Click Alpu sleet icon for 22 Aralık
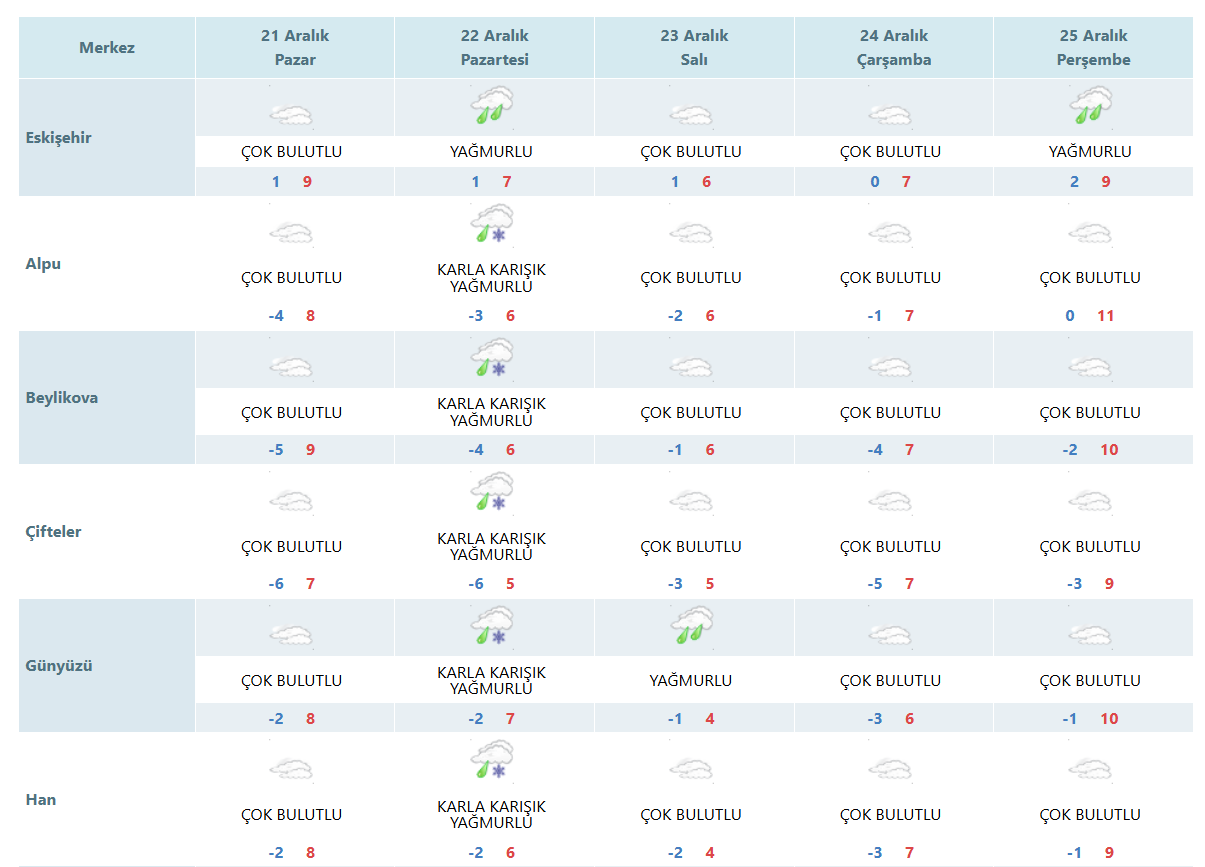 492,225
